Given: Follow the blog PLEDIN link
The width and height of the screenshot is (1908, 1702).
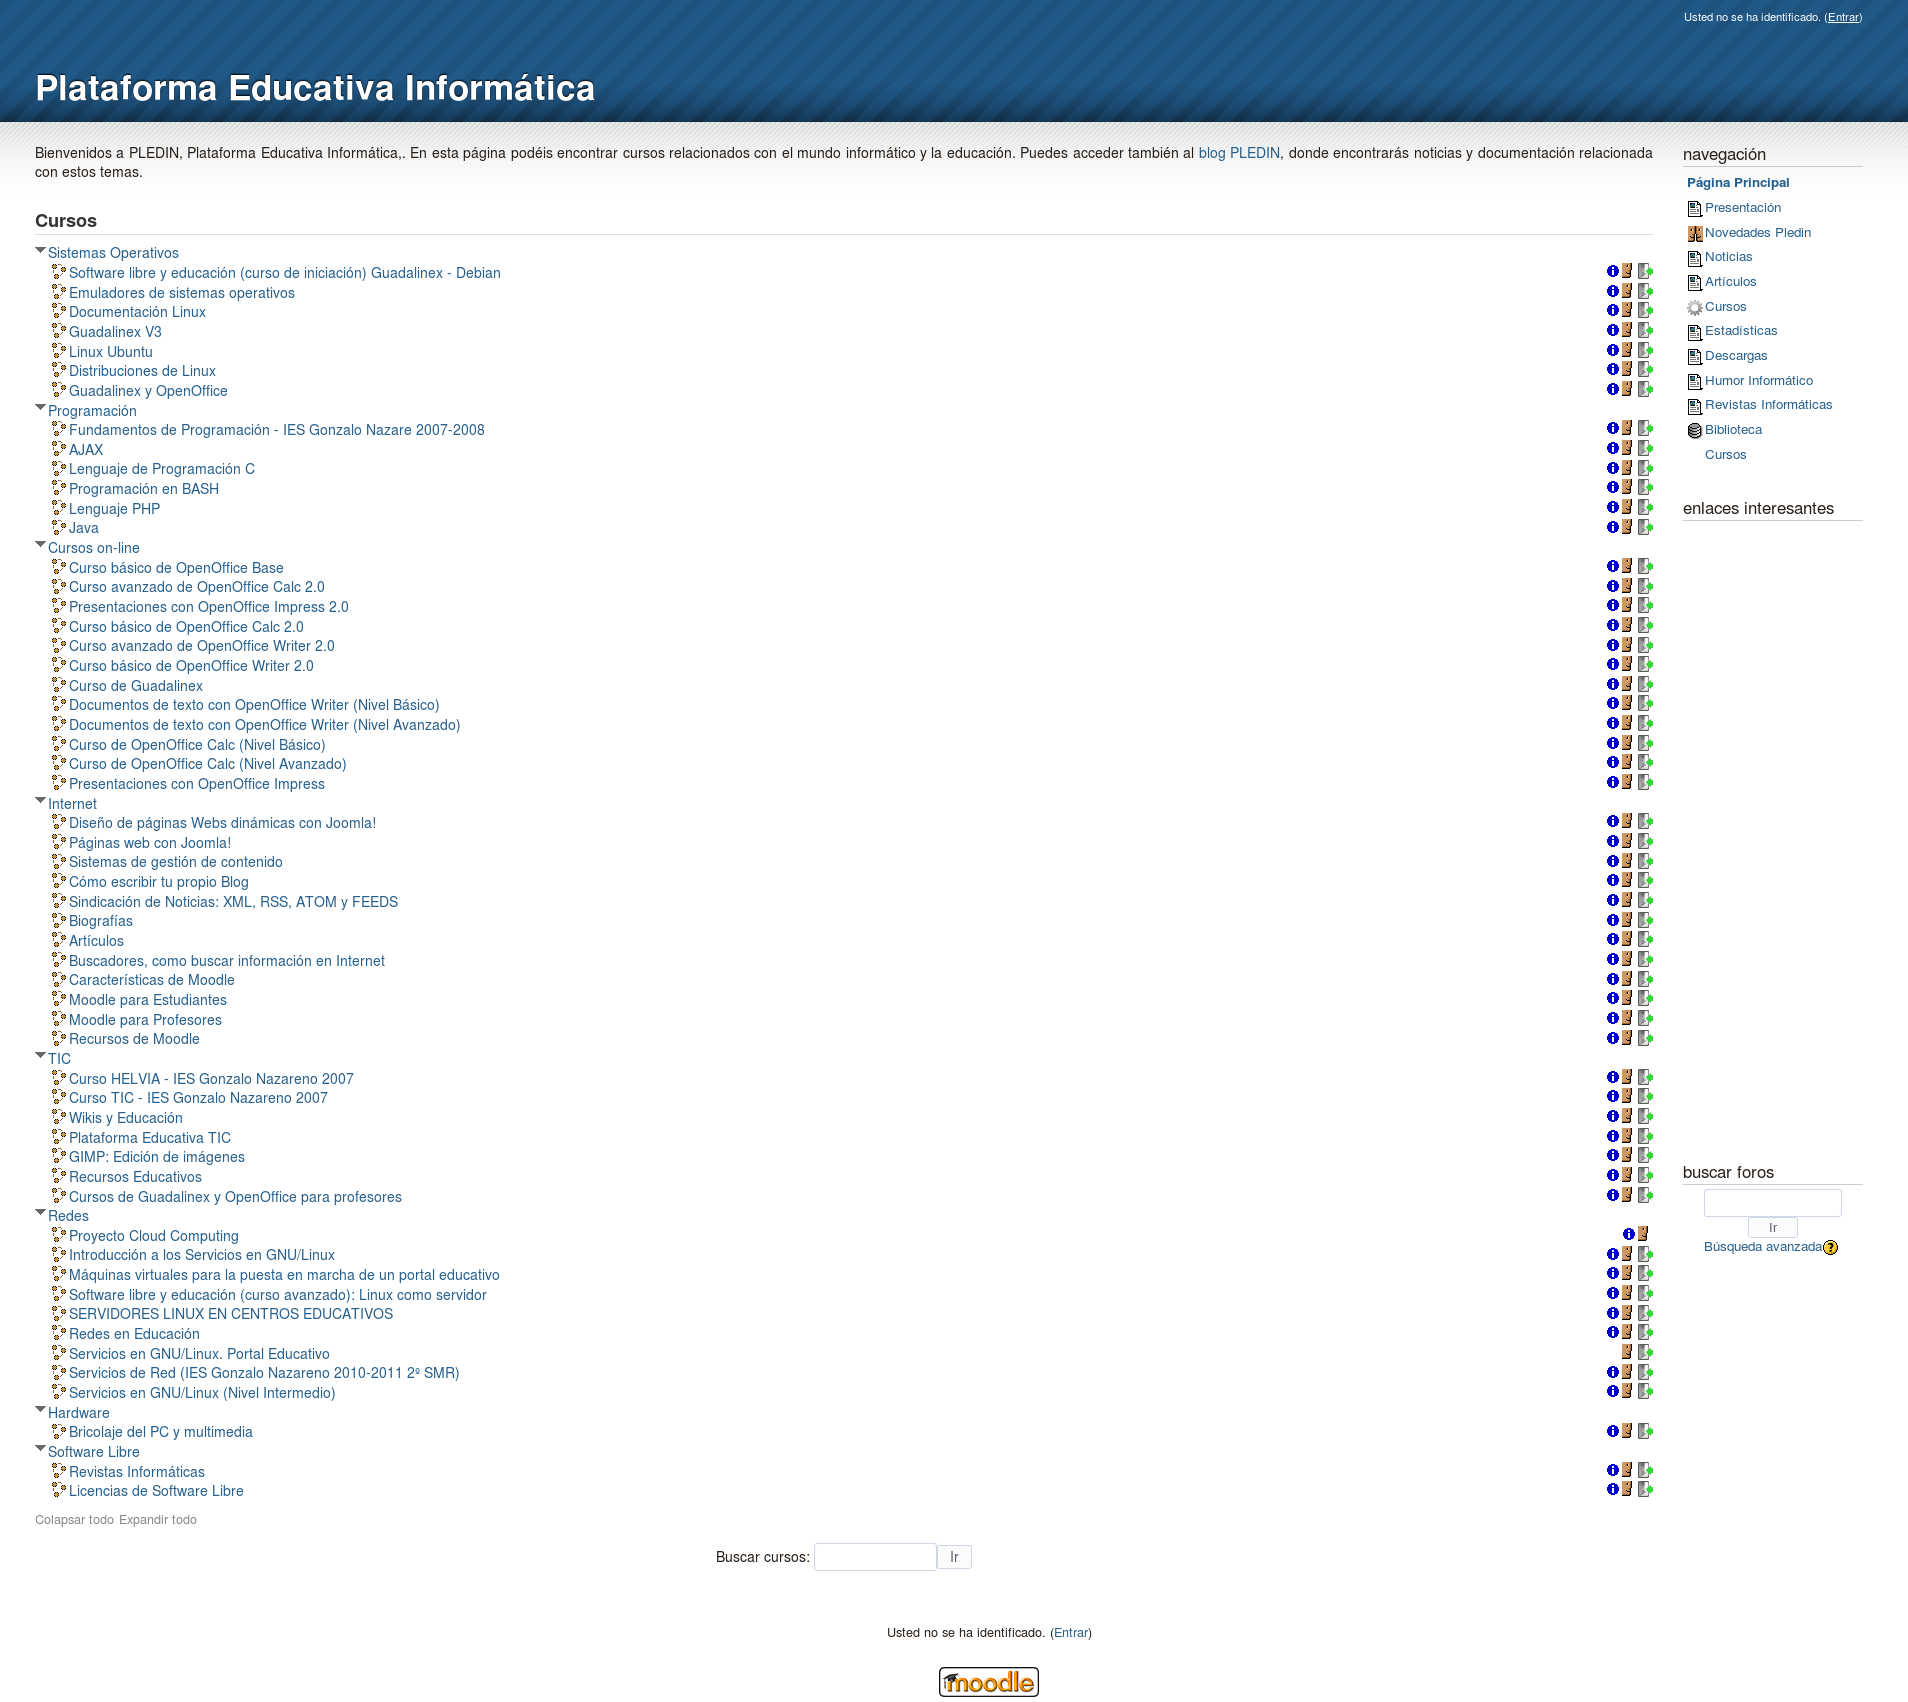Looking at the screenshot, I should (x=1238, y=153).
